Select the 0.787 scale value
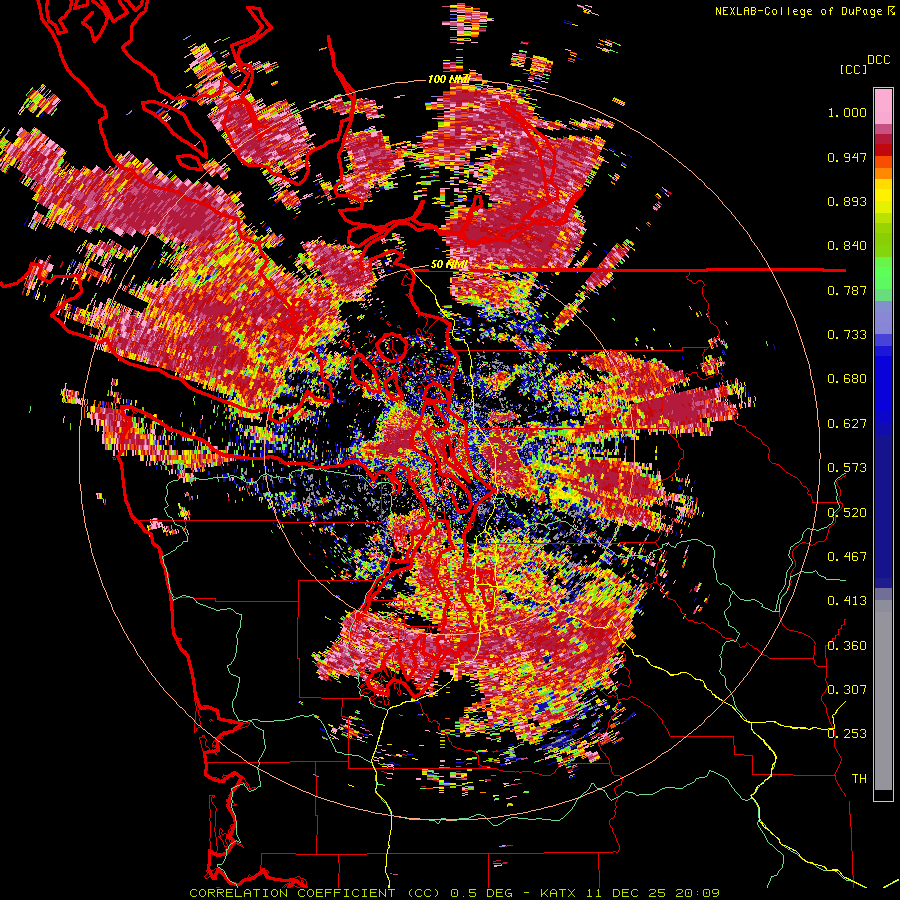This screenshot has height=900, width=900. (847, 290)
